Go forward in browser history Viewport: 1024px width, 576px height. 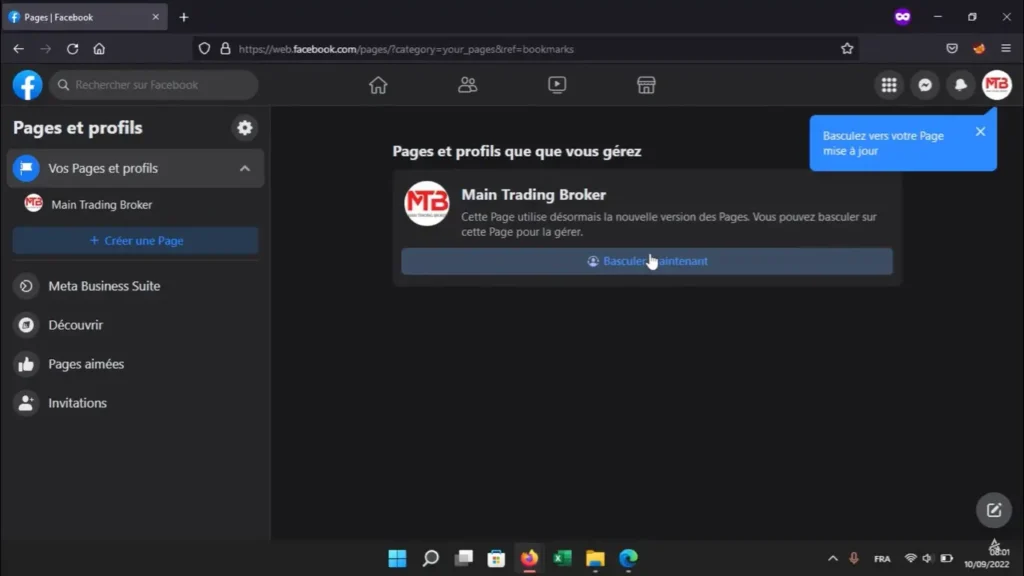tap(45, 49)
